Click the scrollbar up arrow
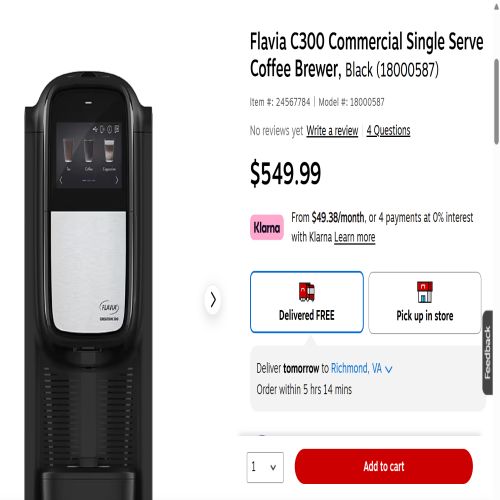Viewport: 500px width, 500px height. (x=496, y=7)
